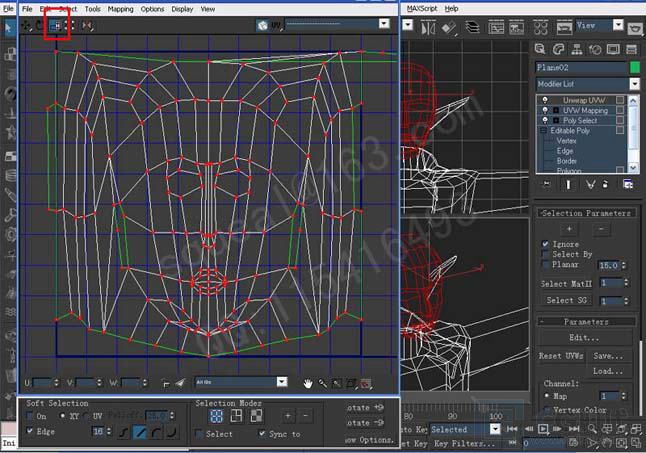
Task: Choose the smooth S-curve falloff type
Action: [x=124, y=432]
